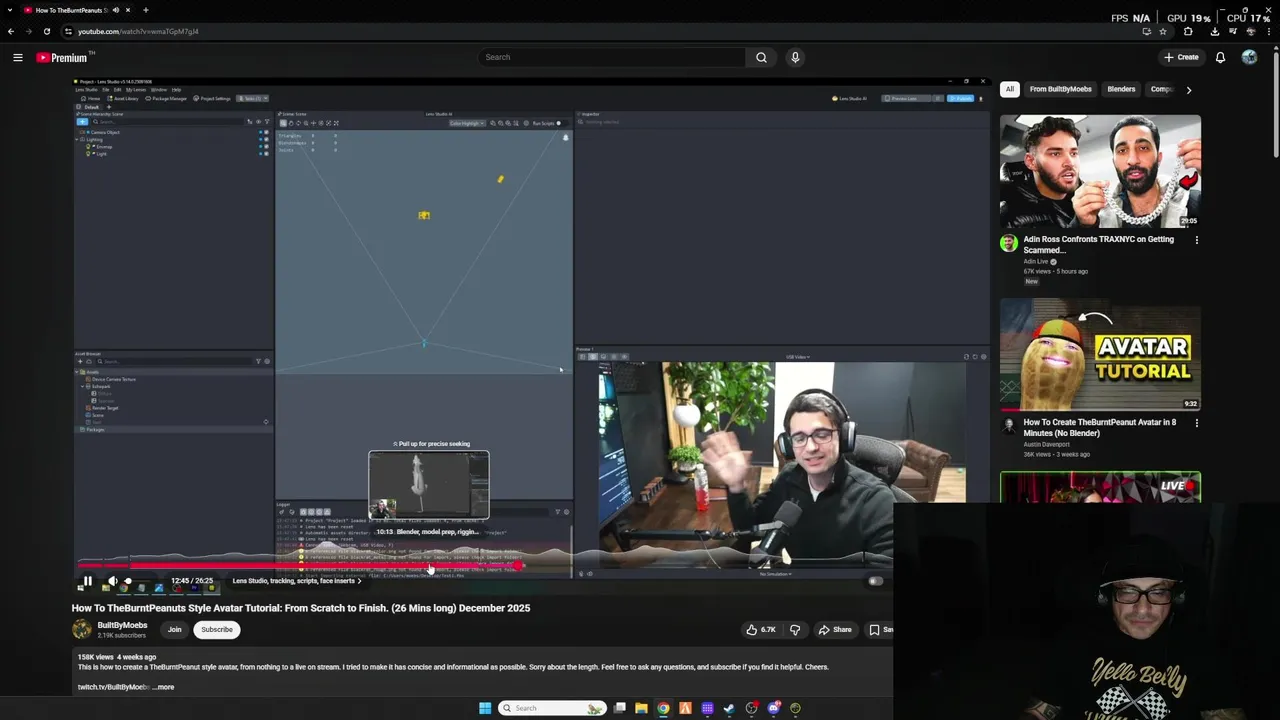Like the video (6.7K)
This screenshot has width=1280, height=720.
[x=760, y=630]
